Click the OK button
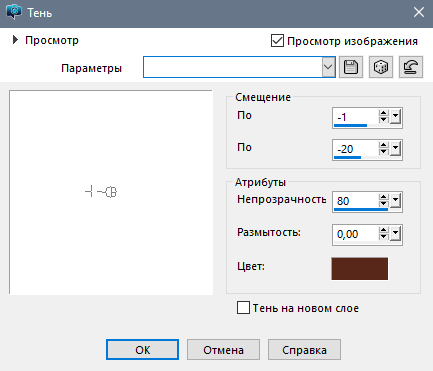Viewport: 433px width, 371px height. tap(142, 350)
